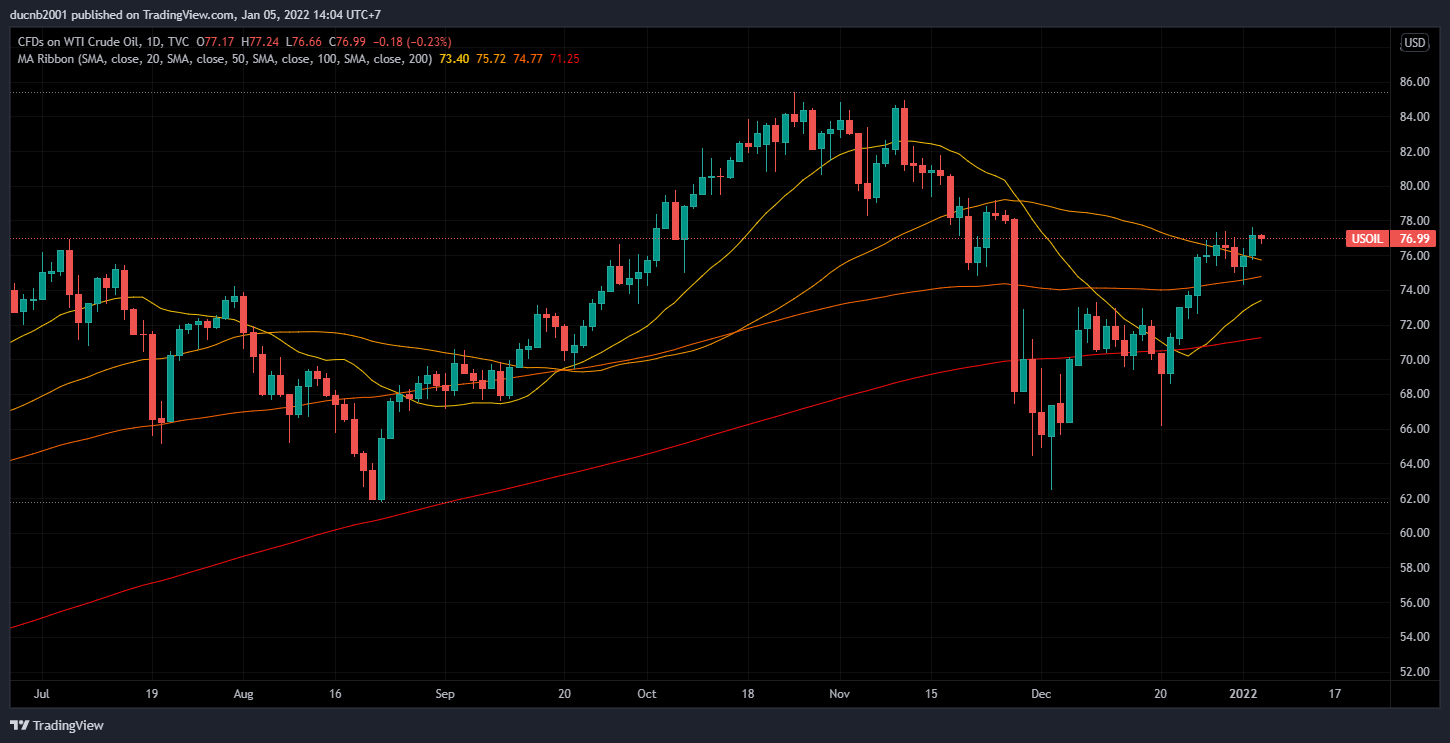Click the 54.00 price axis label
Image resolution: width=1450 pixels, height=743 pixels.
pos(1413,637)
